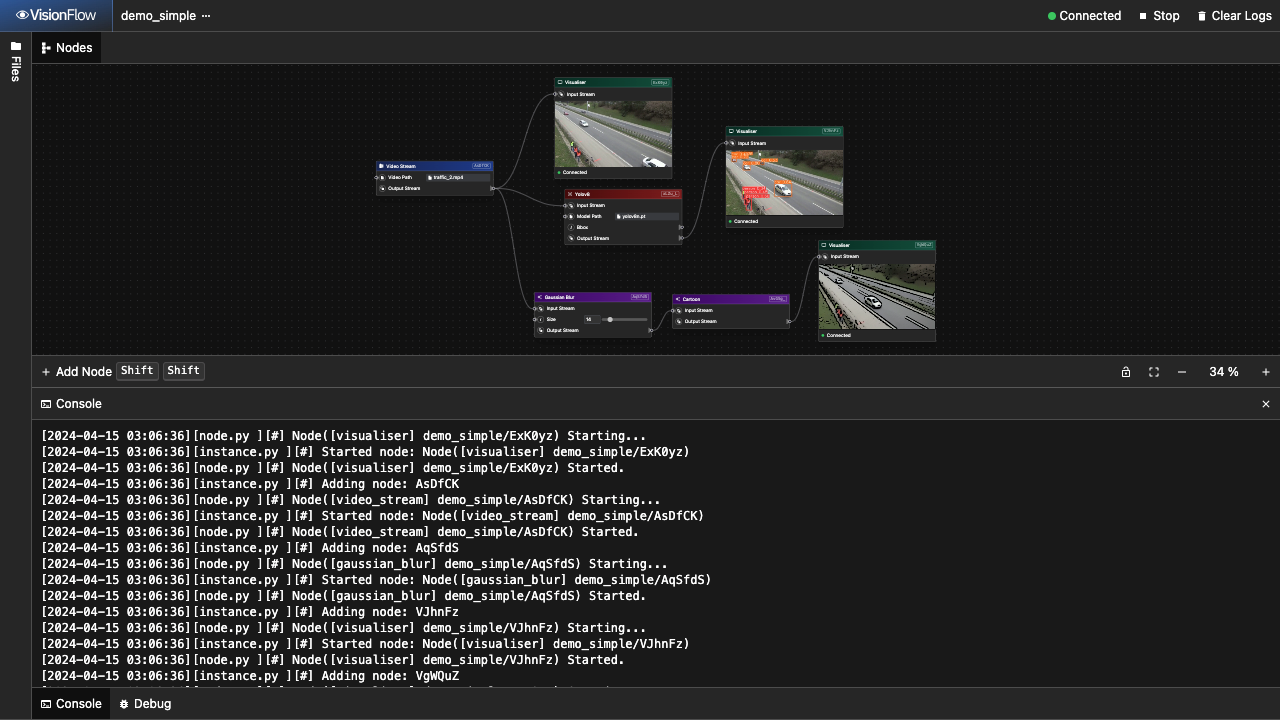Click the yolov8n.pt model path field
The image size is (1280, 720).
pos(647,216)
